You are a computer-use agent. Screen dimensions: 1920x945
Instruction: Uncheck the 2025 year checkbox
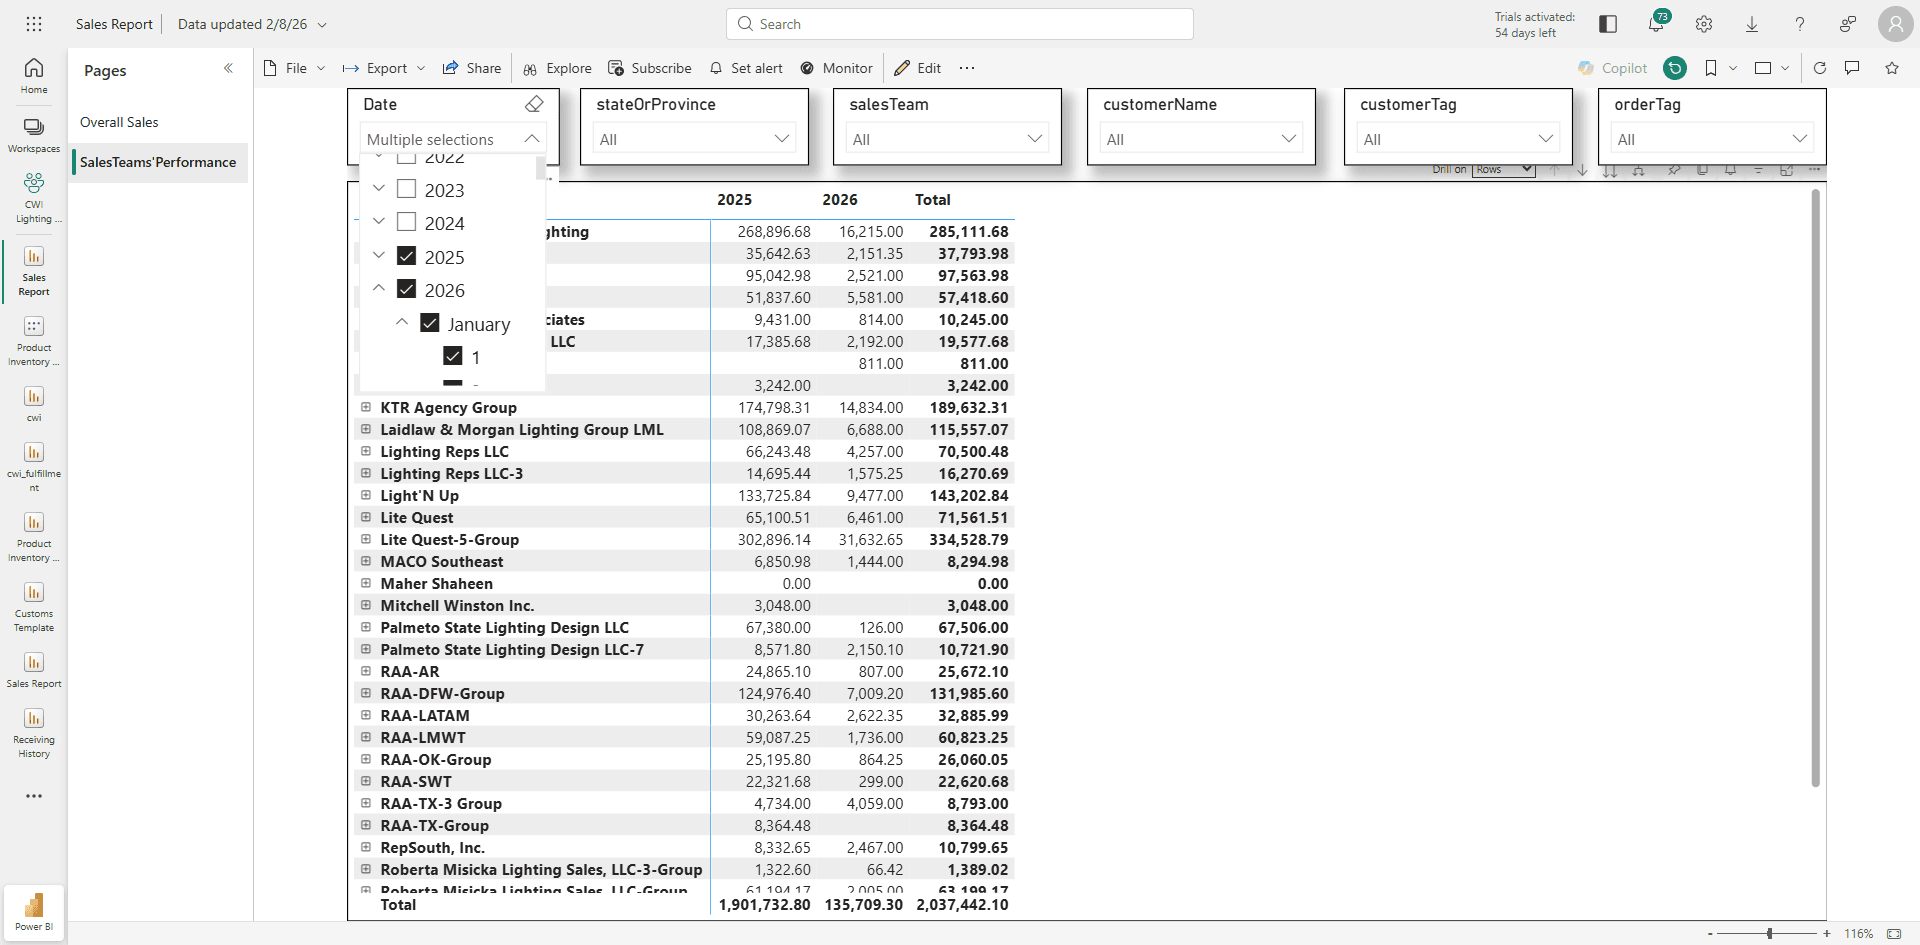(407, 256)
